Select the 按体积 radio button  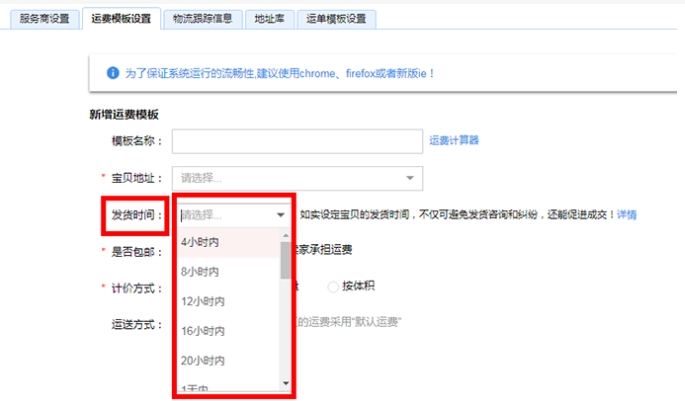coord(333,287)
